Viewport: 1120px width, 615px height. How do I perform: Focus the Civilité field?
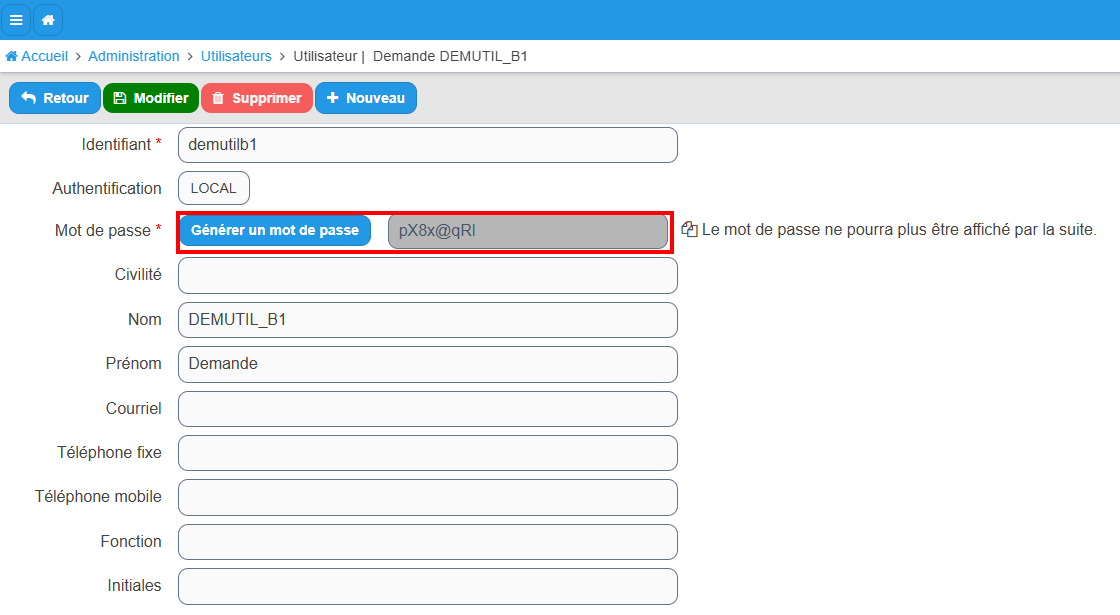tap(428, 276)
